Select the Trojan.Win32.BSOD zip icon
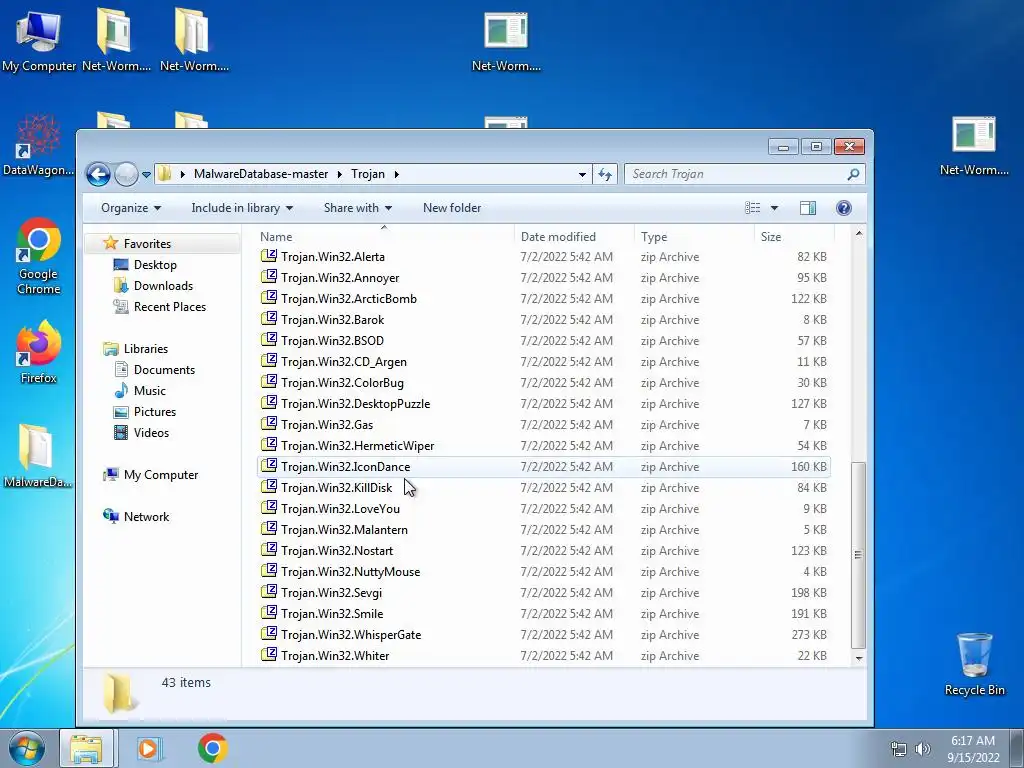Screen dimensions: 1024x768 point(268,340)
